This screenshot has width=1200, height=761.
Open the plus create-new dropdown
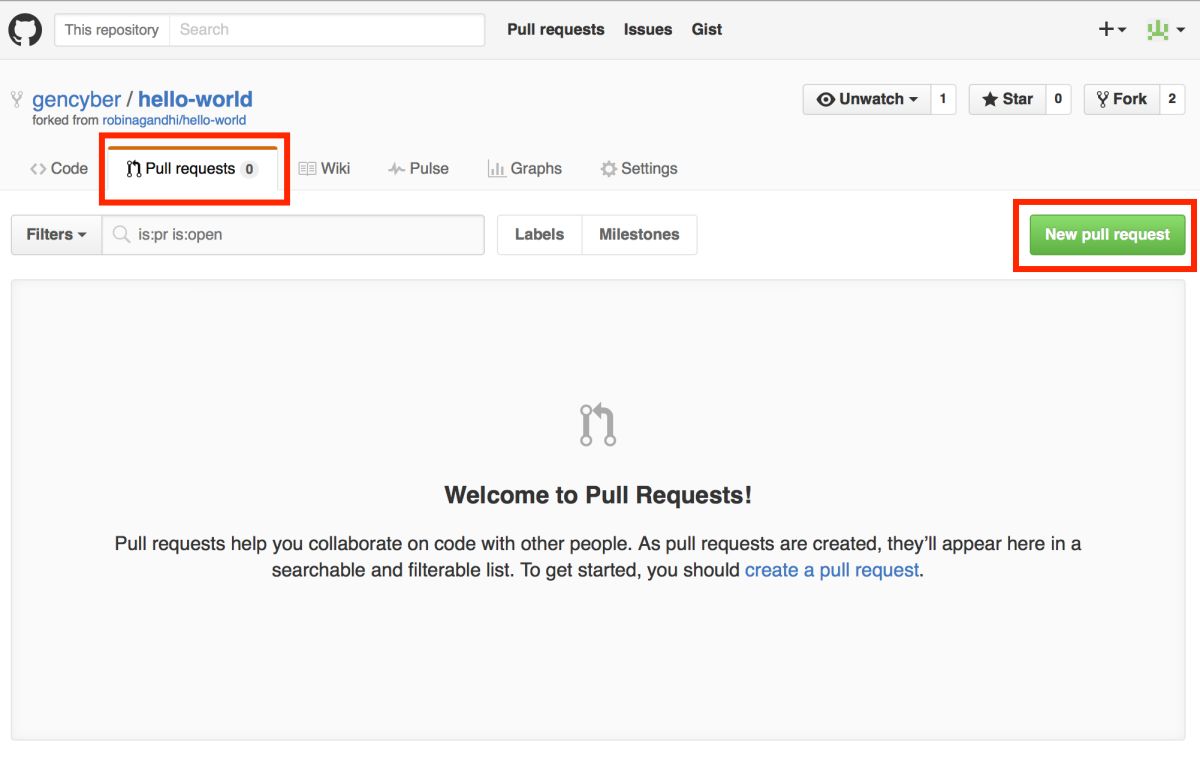tap(1112, 30)
